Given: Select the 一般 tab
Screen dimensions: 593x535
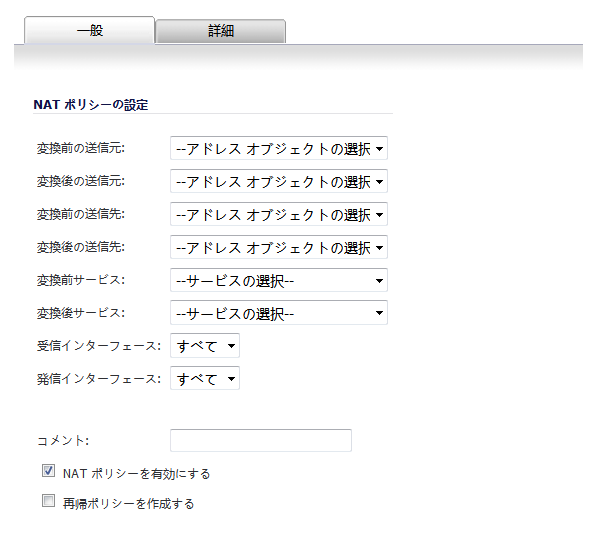Looking at the screenshot, I should [x=90, y=30].
